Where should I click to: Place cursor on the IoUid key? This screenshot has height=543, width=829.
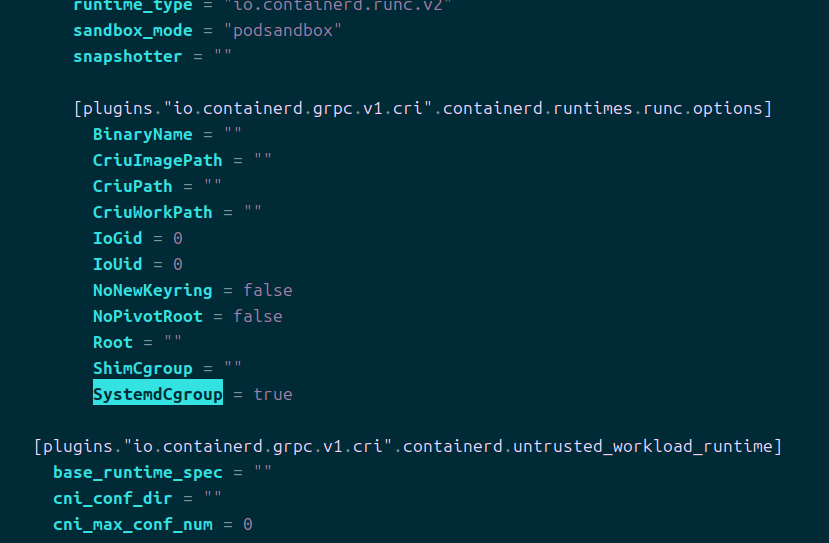click(117, 264)
